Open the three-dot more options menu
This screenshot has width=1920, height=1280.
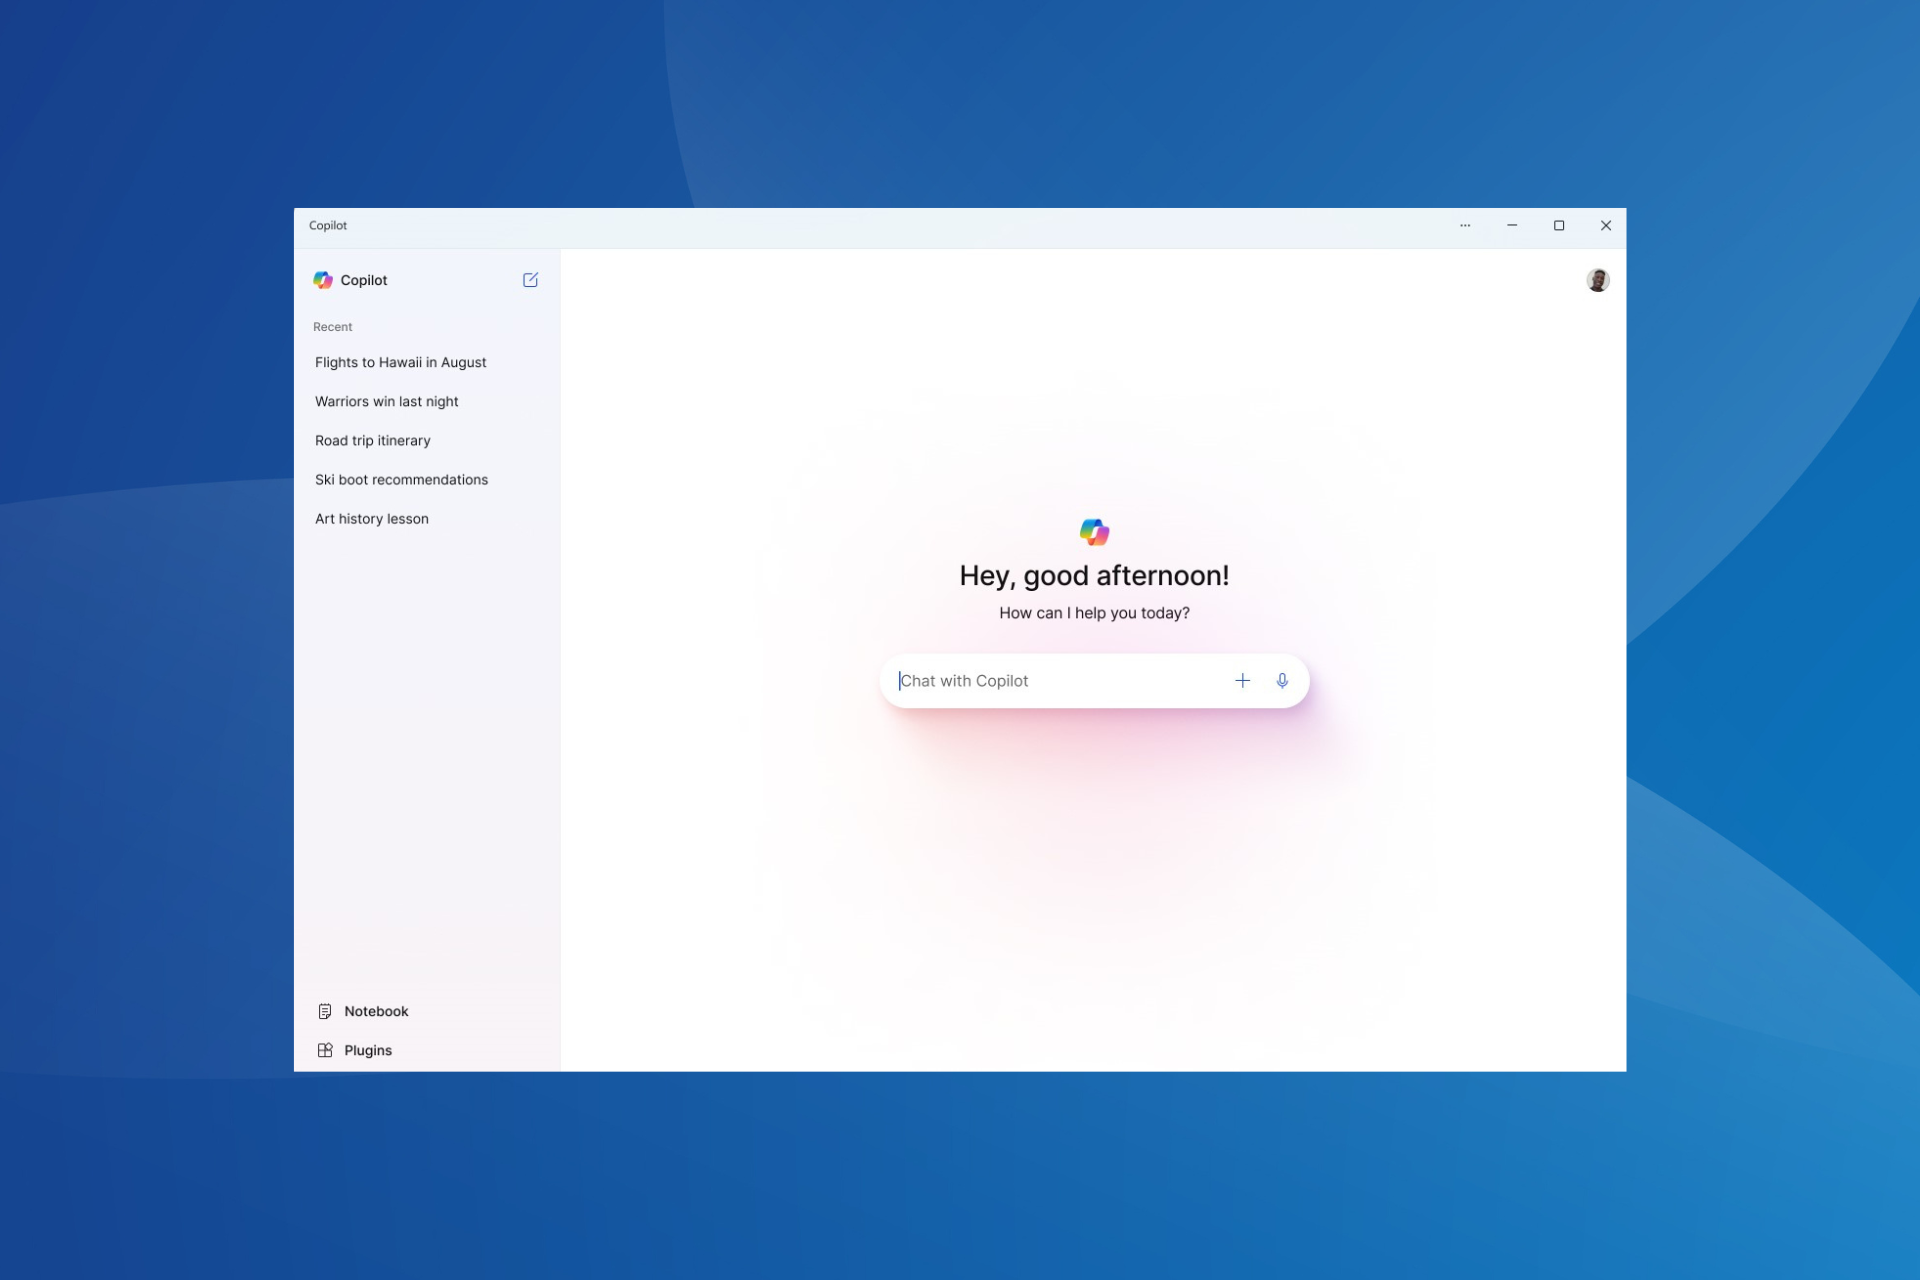coord(1465,225)
